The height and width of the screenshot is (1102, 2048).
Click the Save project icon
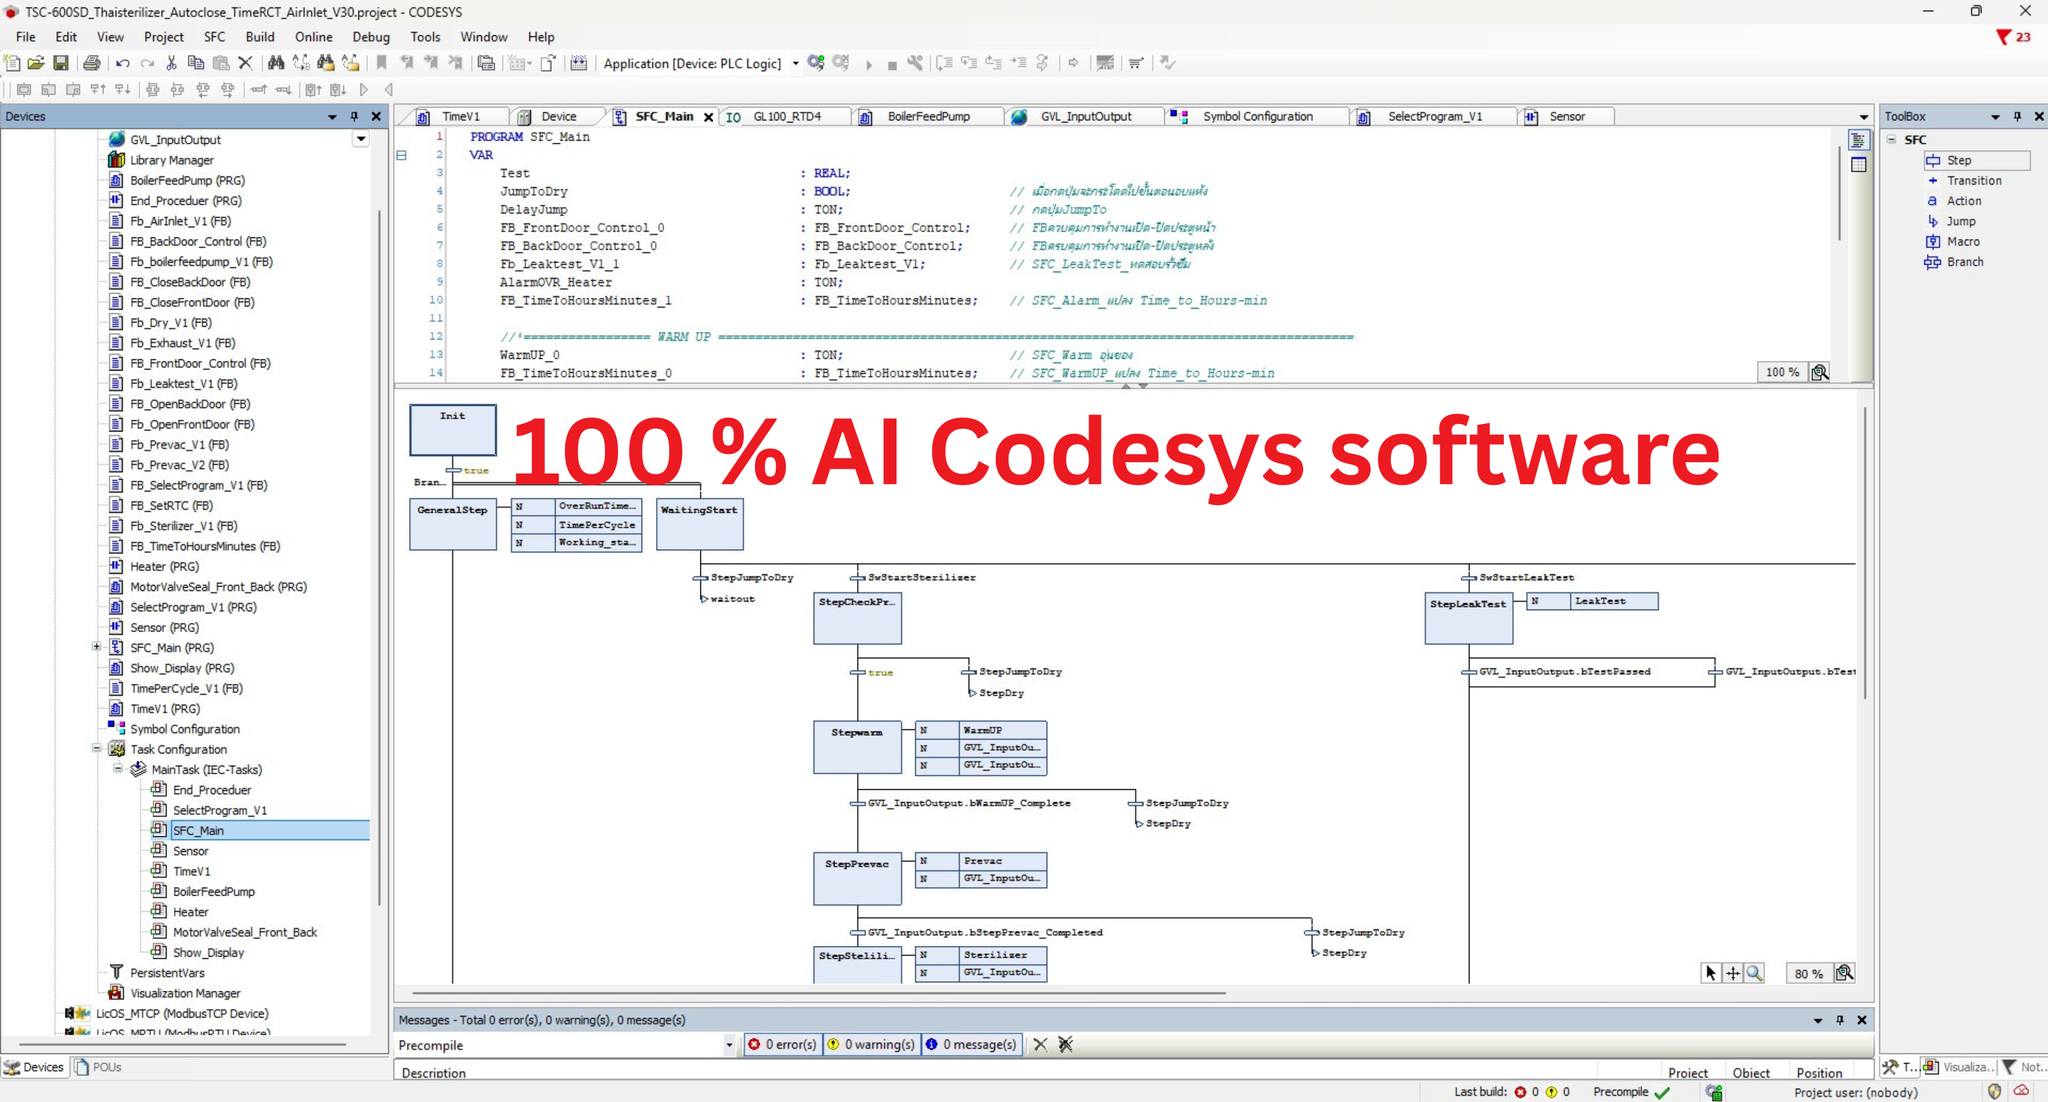[x=60, y=63]
